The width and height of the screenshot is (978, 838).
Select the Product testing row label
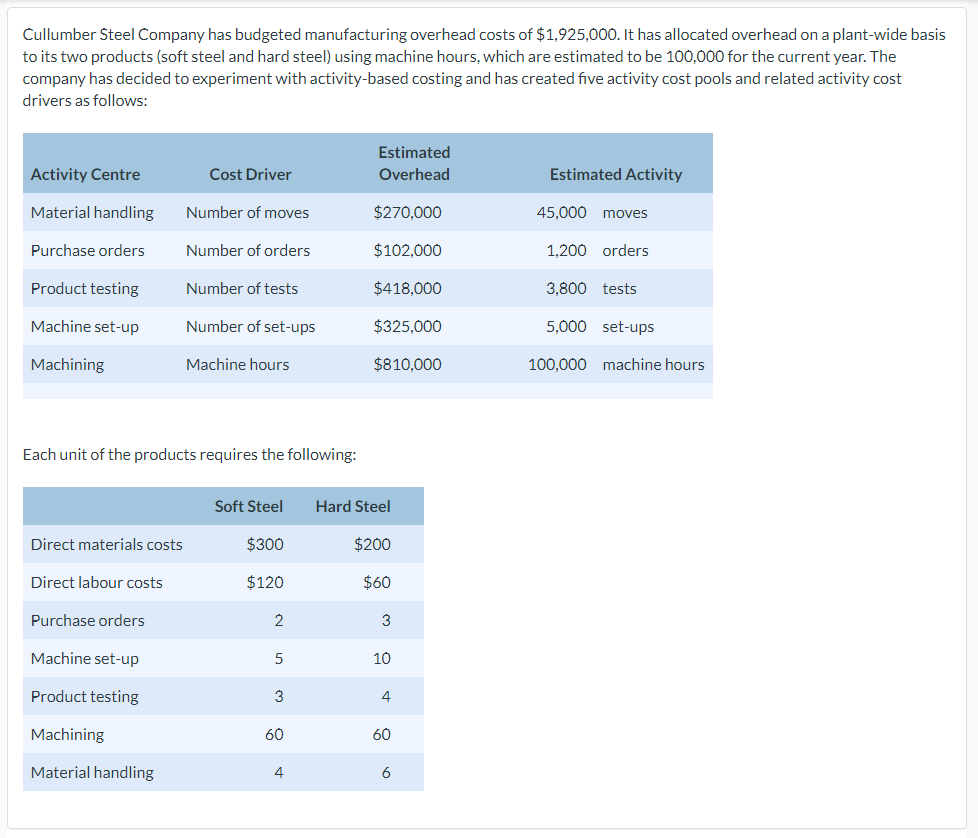[x=85, y=288]
